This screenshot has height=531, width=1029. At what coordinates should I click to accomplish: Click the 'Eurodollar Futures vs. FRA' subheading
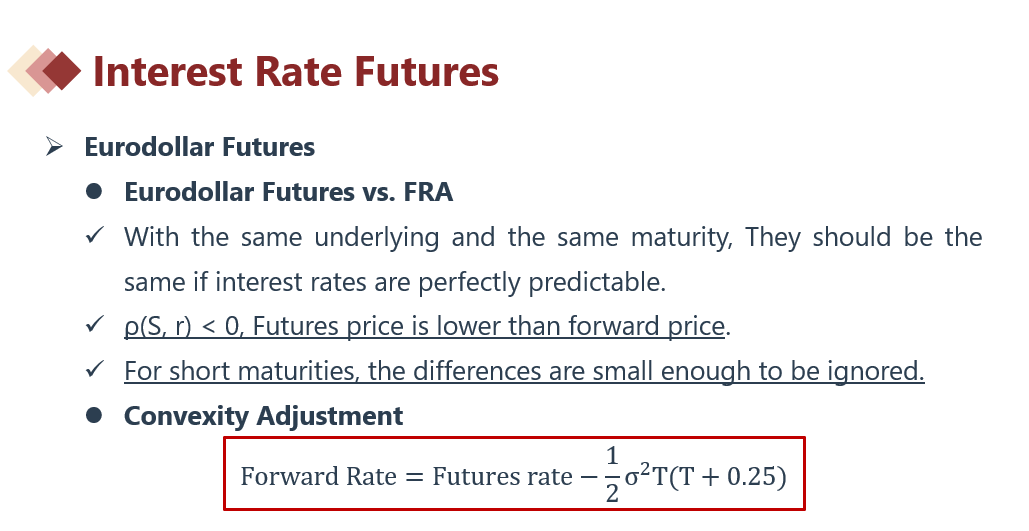click(288, 192)
